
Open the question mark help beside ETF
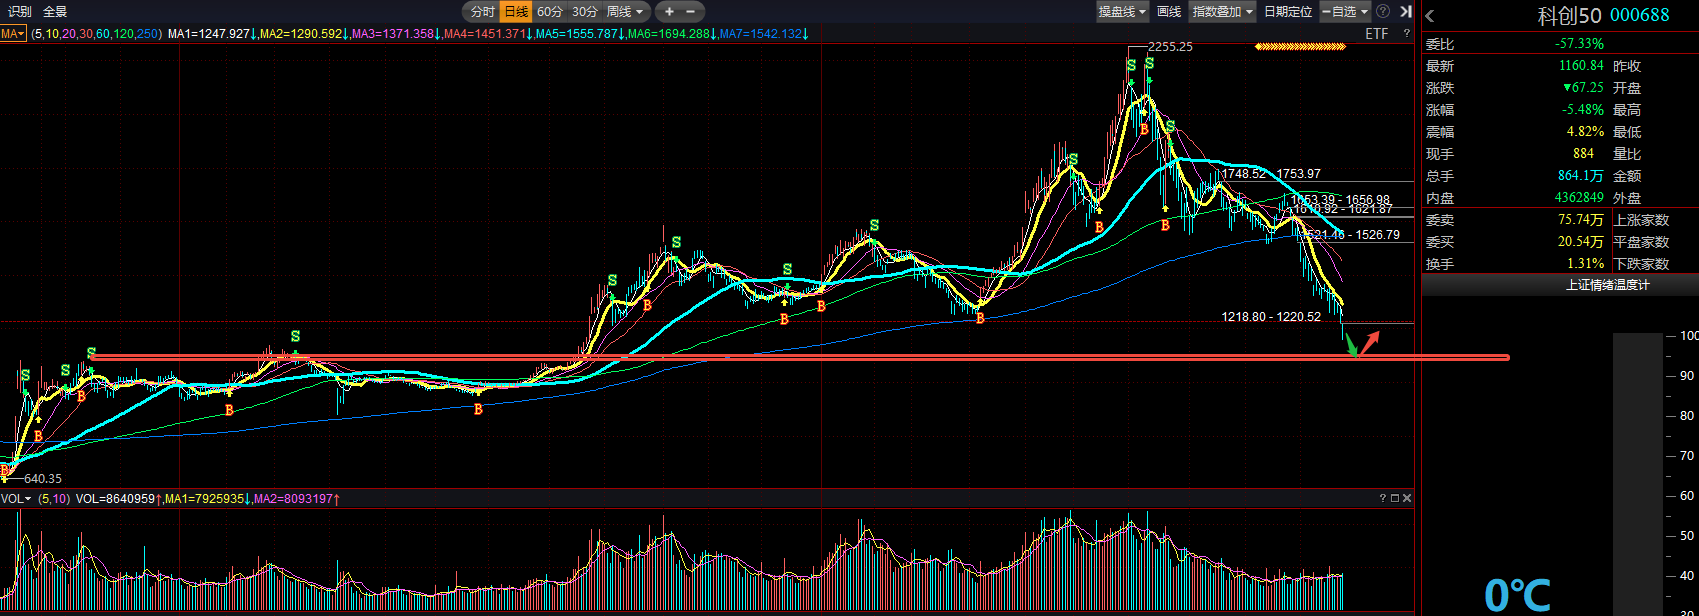[1406, 34]
